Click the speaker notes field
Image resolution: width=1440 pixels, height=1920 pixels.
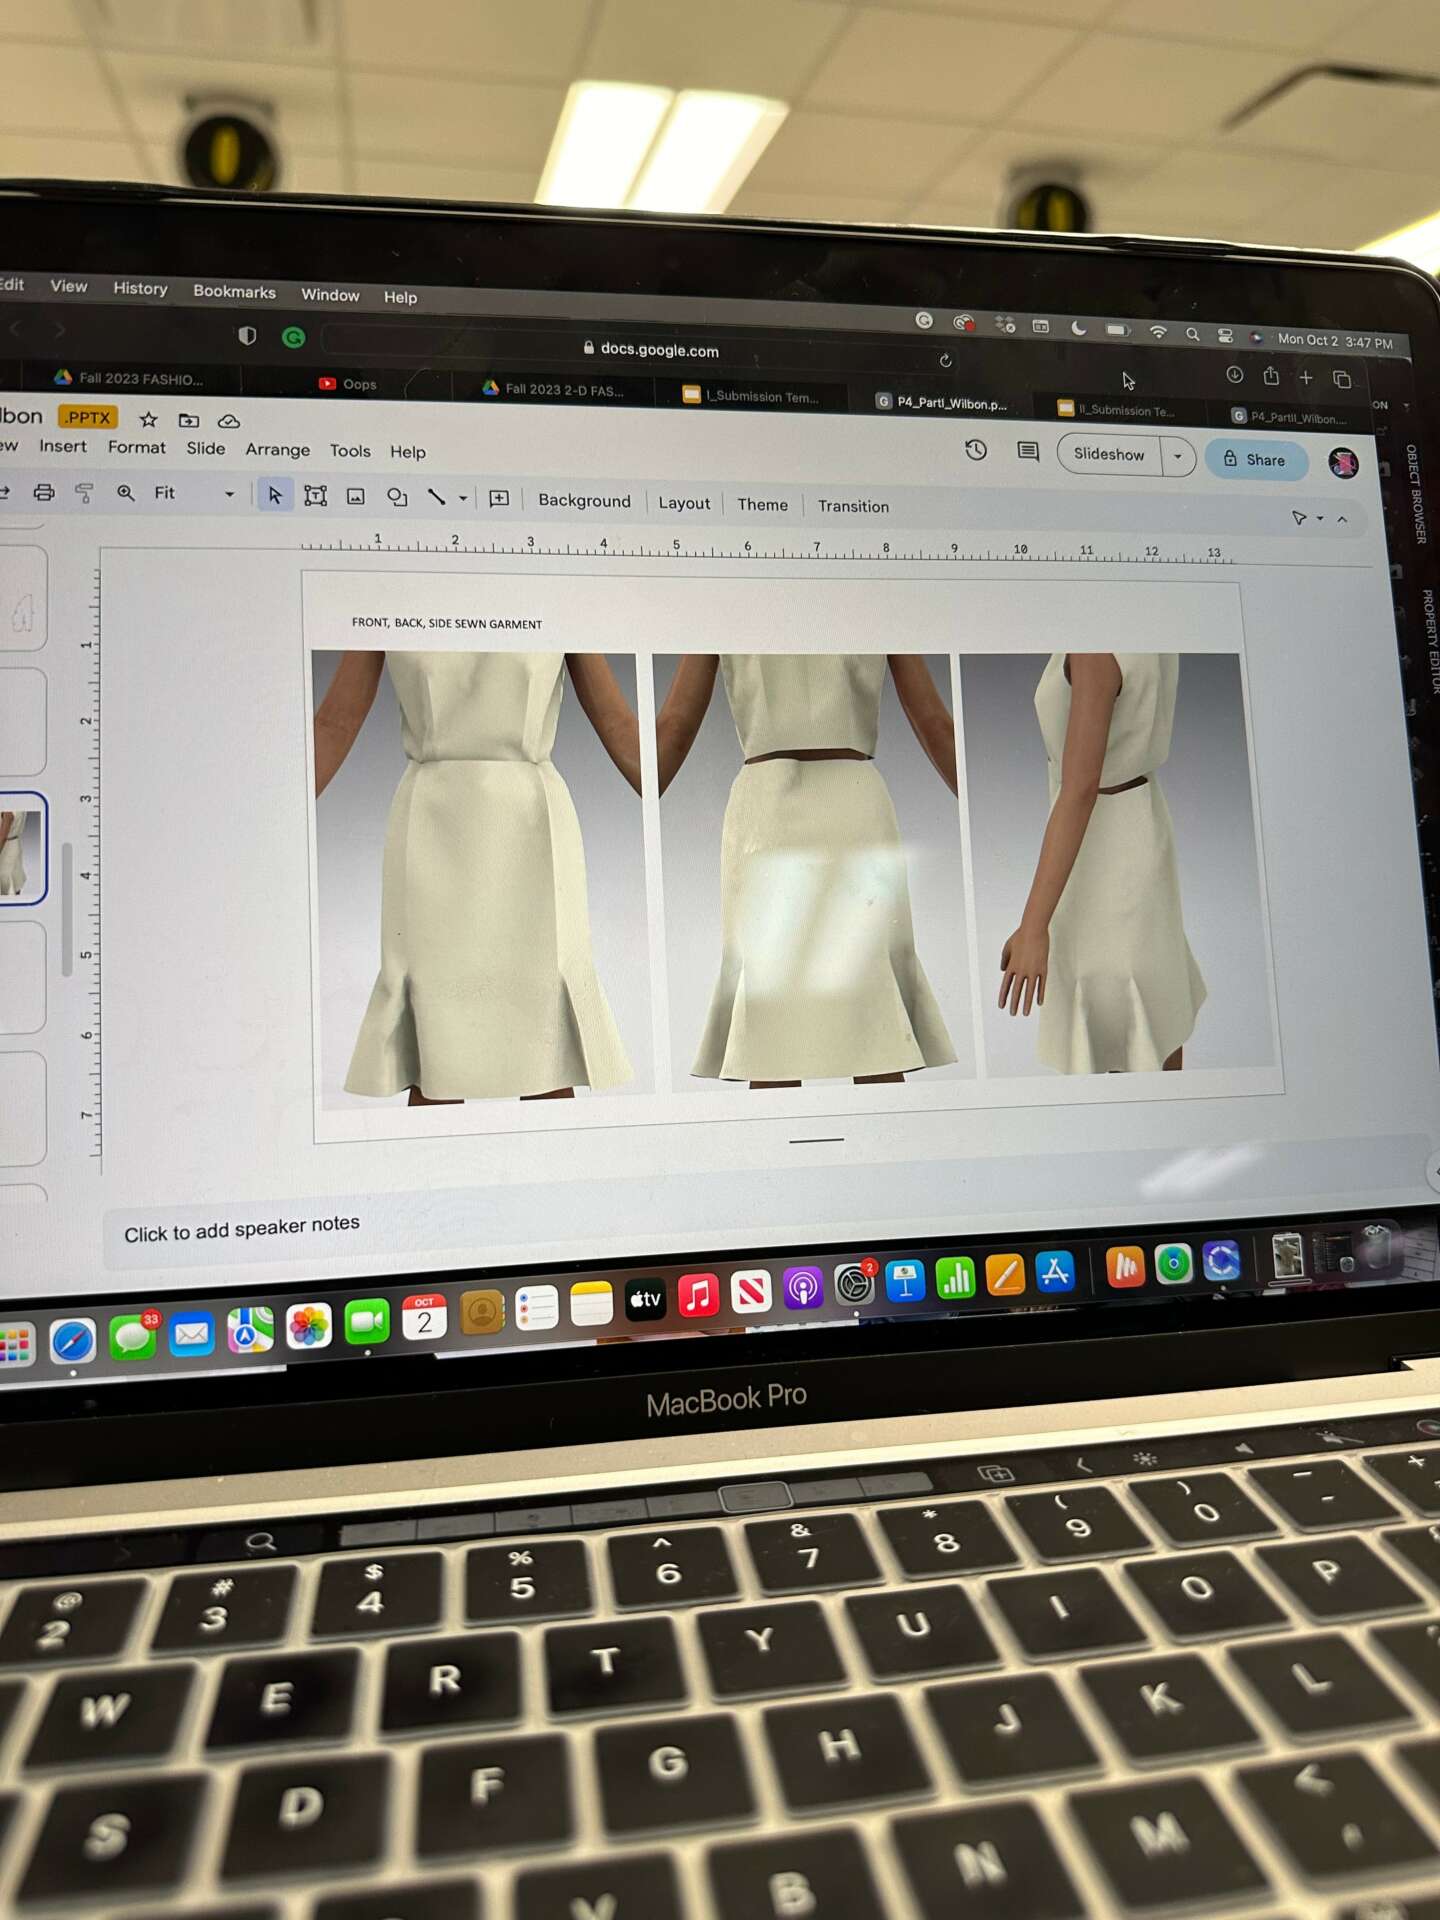pos(242,1228)
